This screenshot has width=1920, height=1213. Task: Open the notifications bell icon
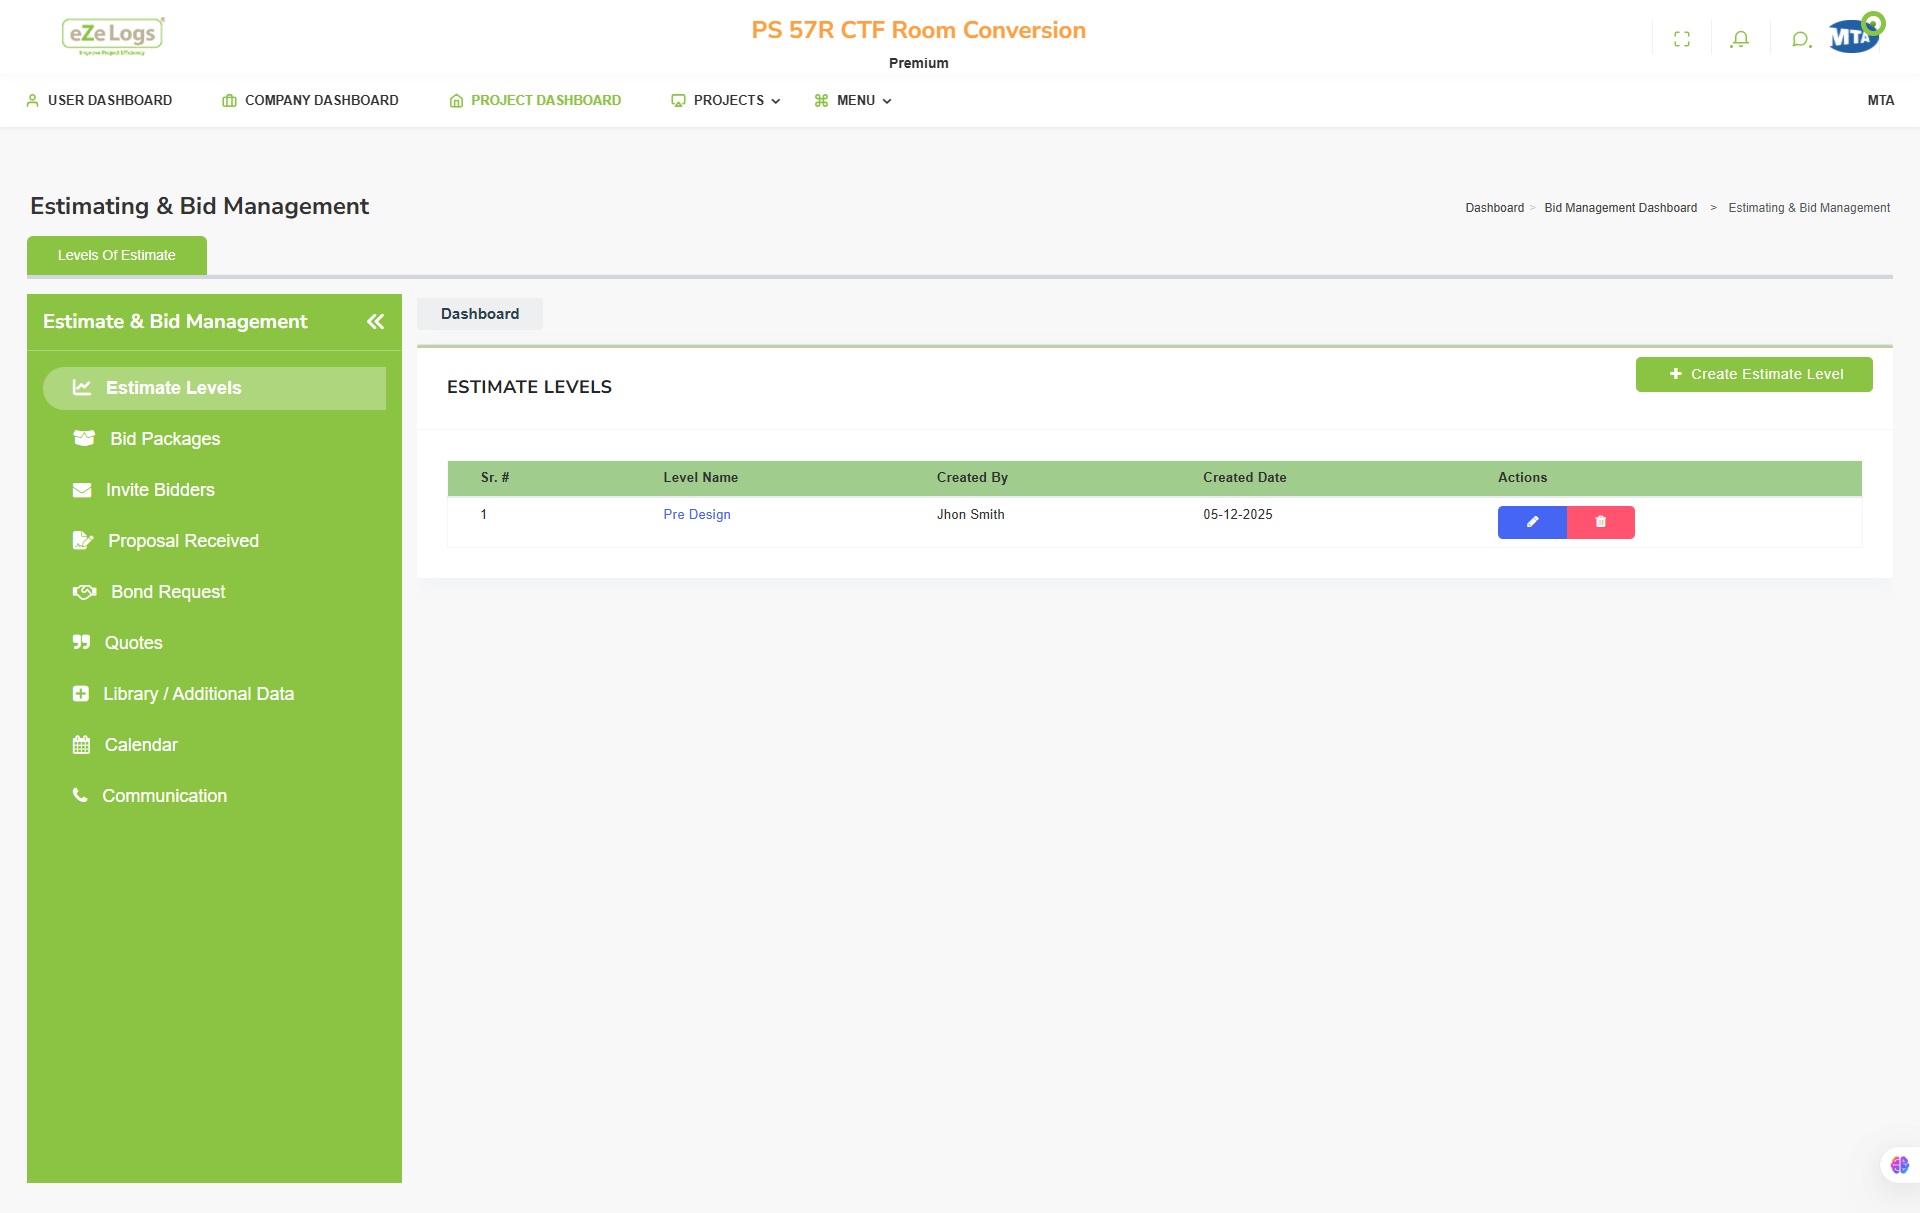point(1740,39)
